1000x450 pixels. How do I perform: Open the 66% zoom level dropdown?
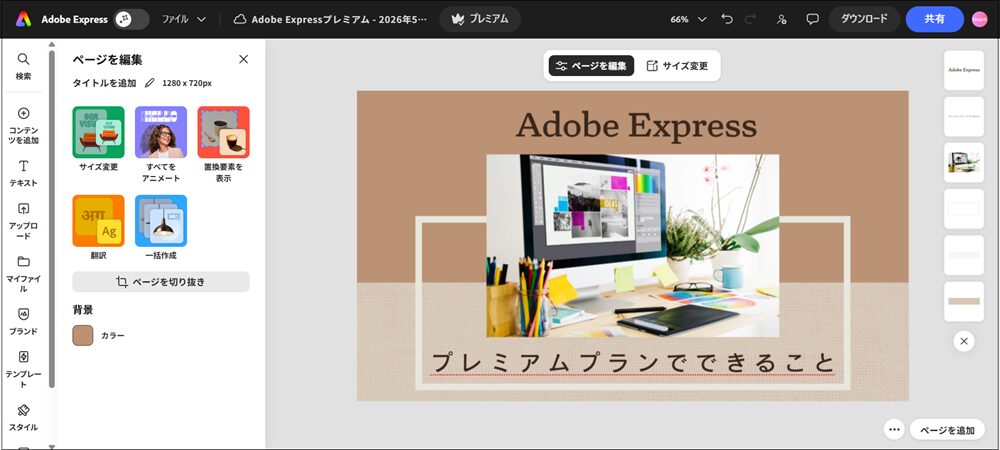click(x=688, y=19)
